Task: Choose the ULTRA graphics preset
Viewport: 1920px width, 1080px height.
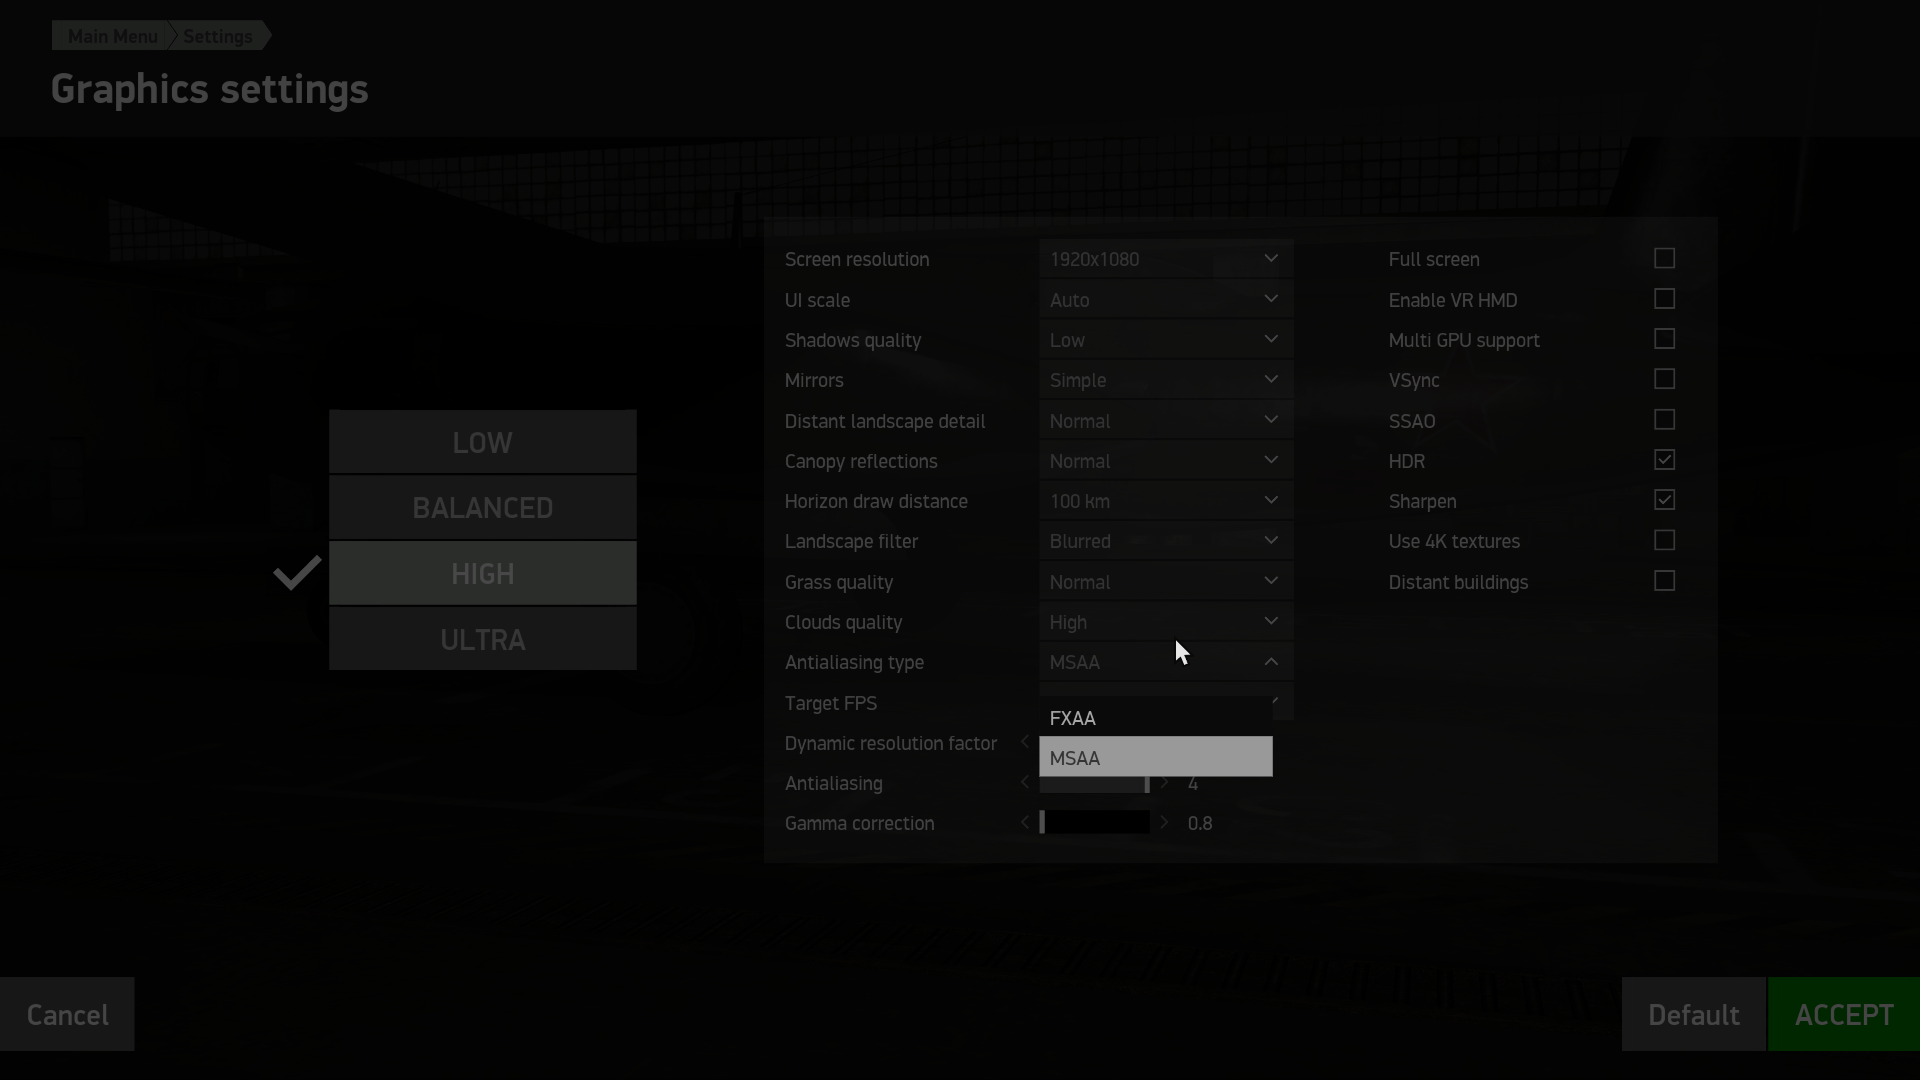Action: click(483, 639)
